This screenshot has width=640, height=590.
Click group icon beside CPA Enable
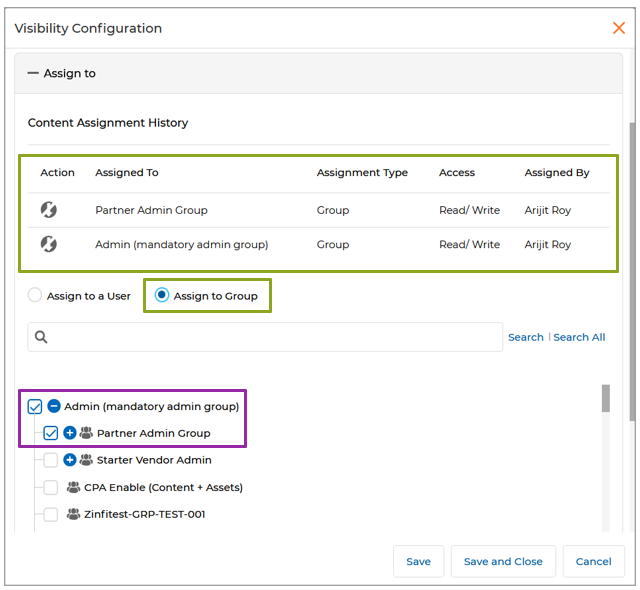click(73, 487)
